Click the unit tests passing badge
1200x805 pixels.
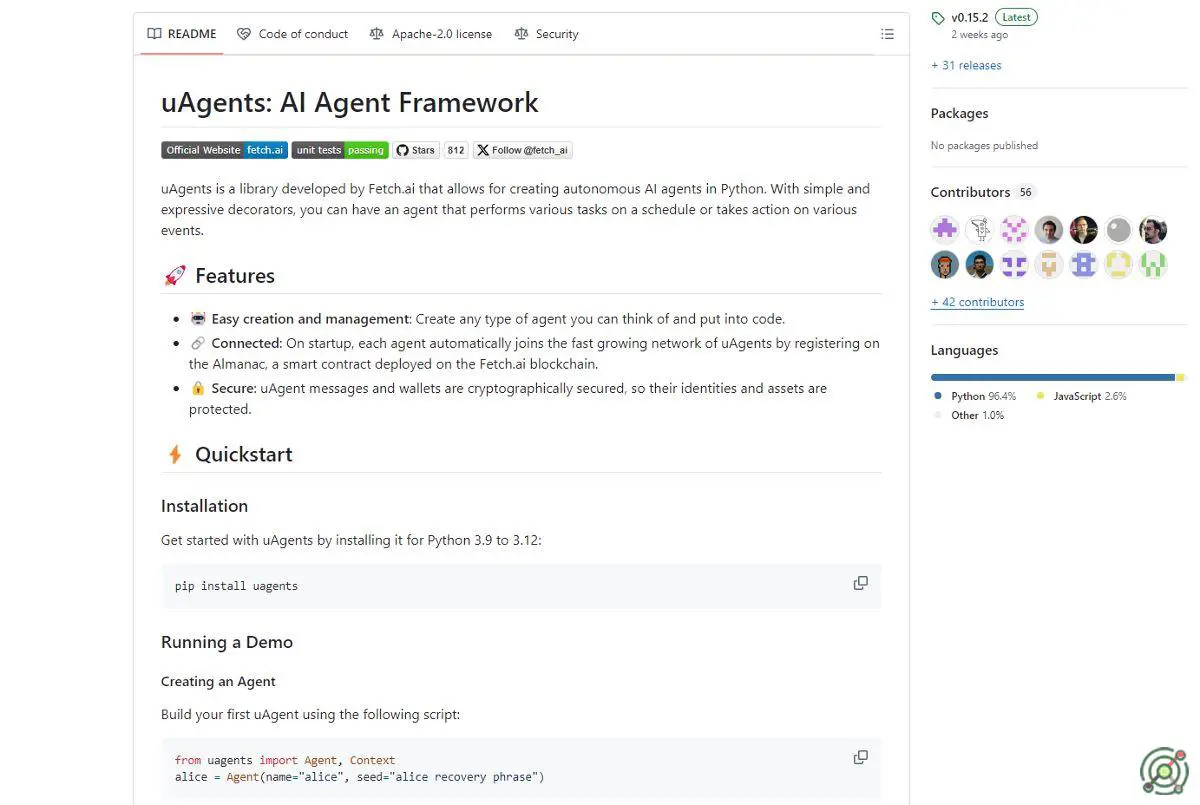tap(340, 150)
